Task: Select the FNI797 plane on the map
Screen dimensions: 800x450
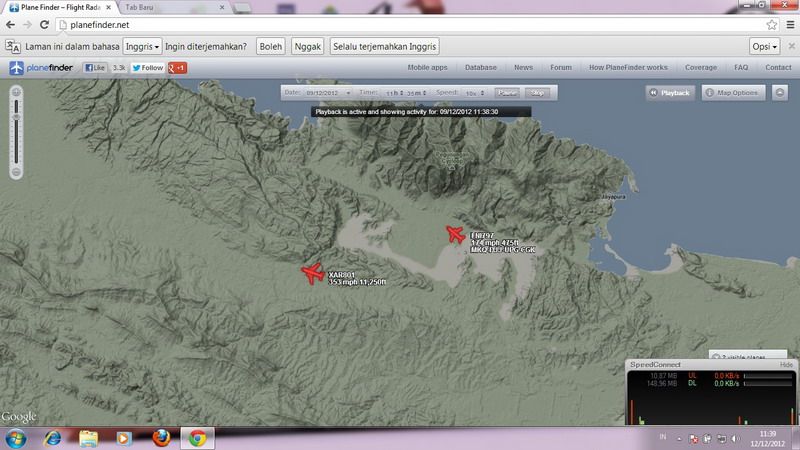Action: [x=456, y=235]
